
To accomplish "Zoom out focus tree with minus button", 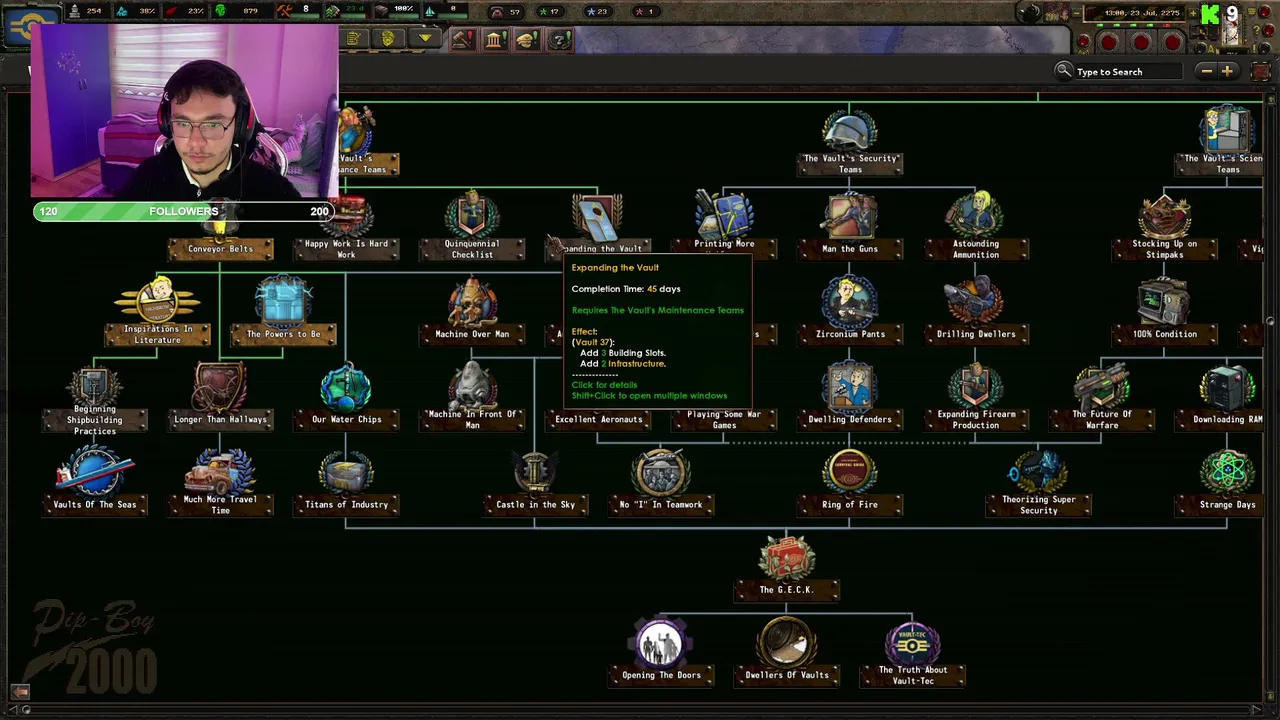I will 1207,71.
